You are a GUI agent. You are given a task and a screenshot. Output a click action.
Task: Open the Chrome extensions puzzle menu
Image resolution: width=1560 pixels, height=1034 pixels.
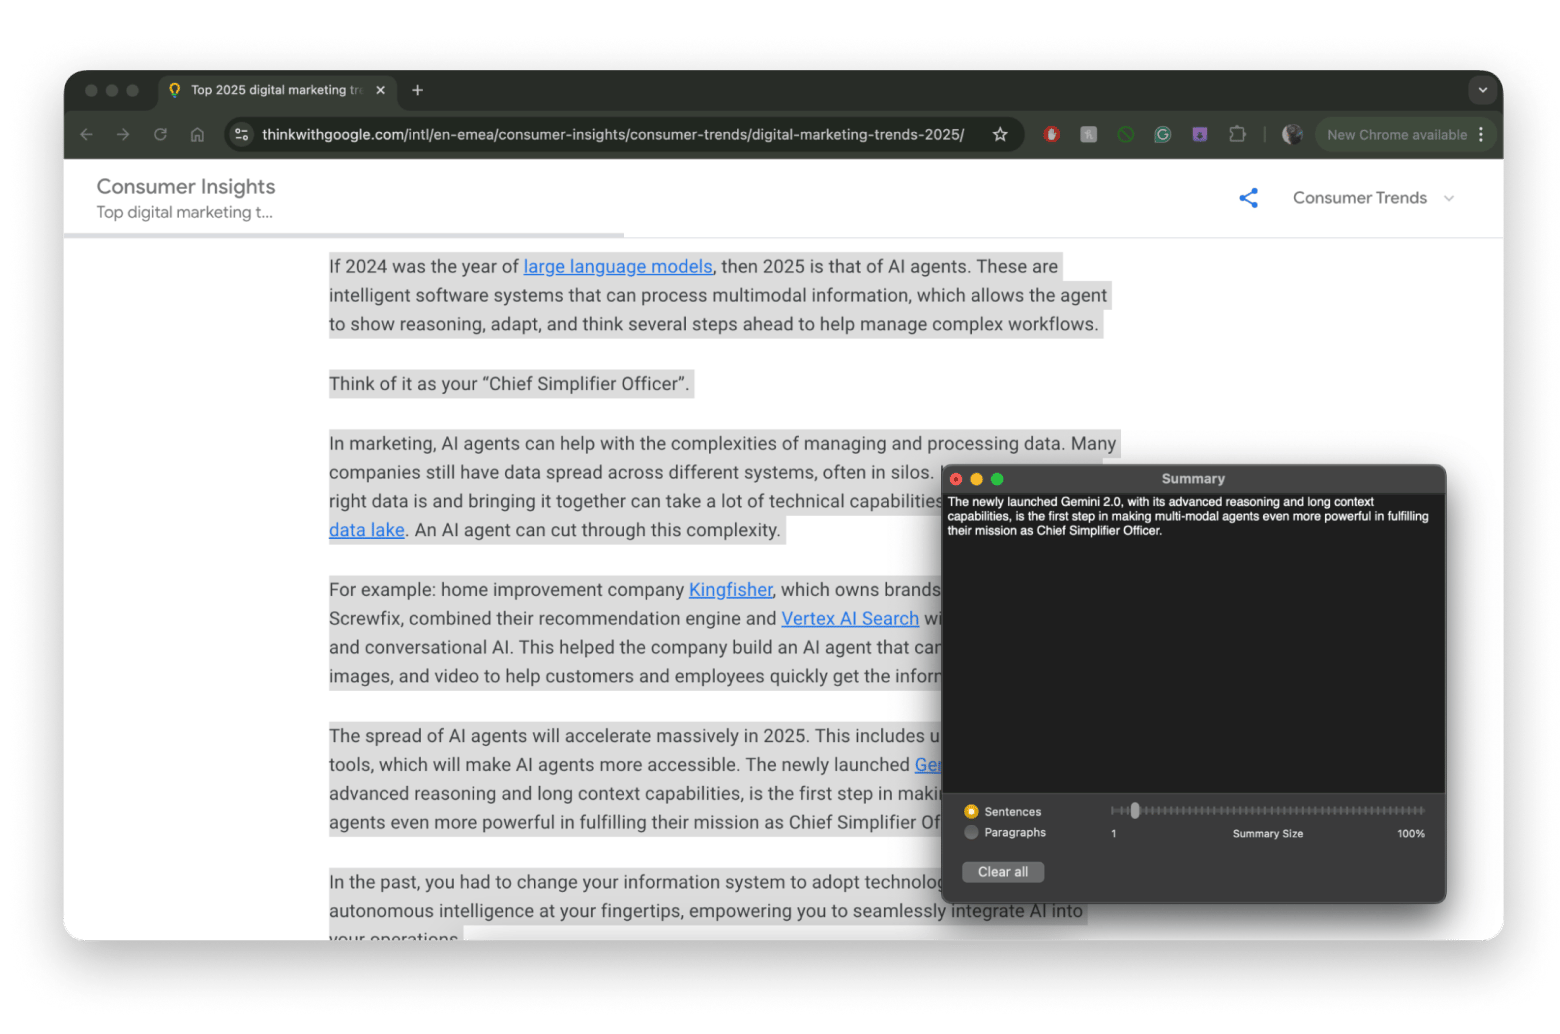(x=1237, y=134)
